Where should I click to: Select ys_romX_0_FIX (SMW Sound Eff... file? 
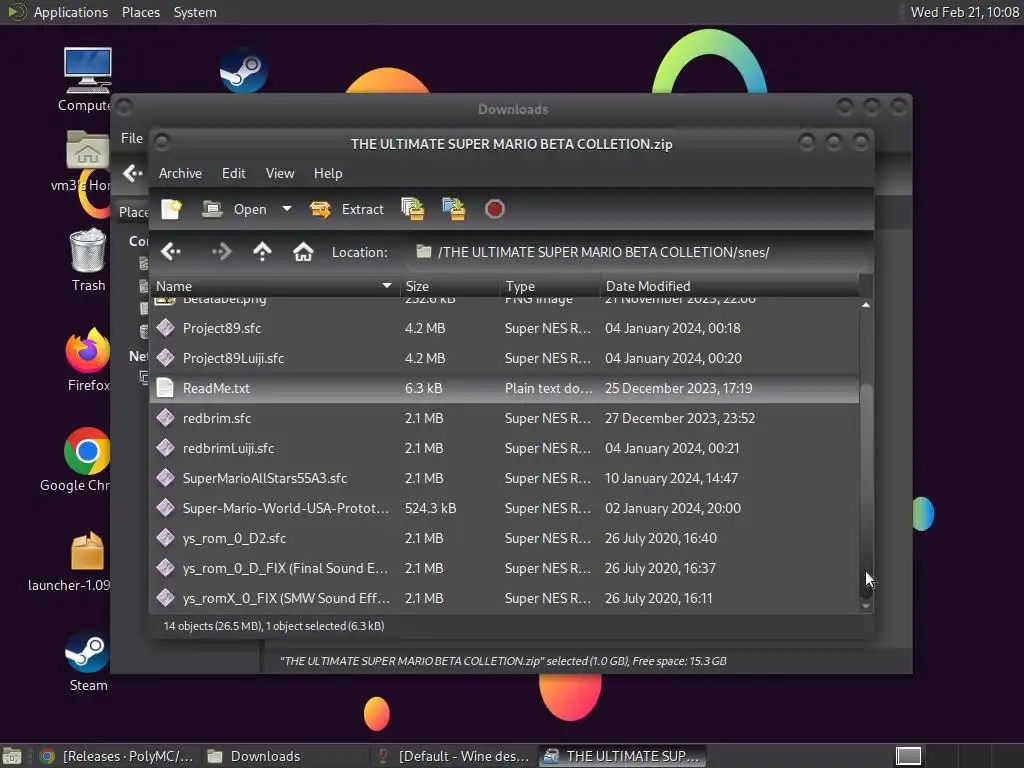pyautogui.click(x=504, y=598)
